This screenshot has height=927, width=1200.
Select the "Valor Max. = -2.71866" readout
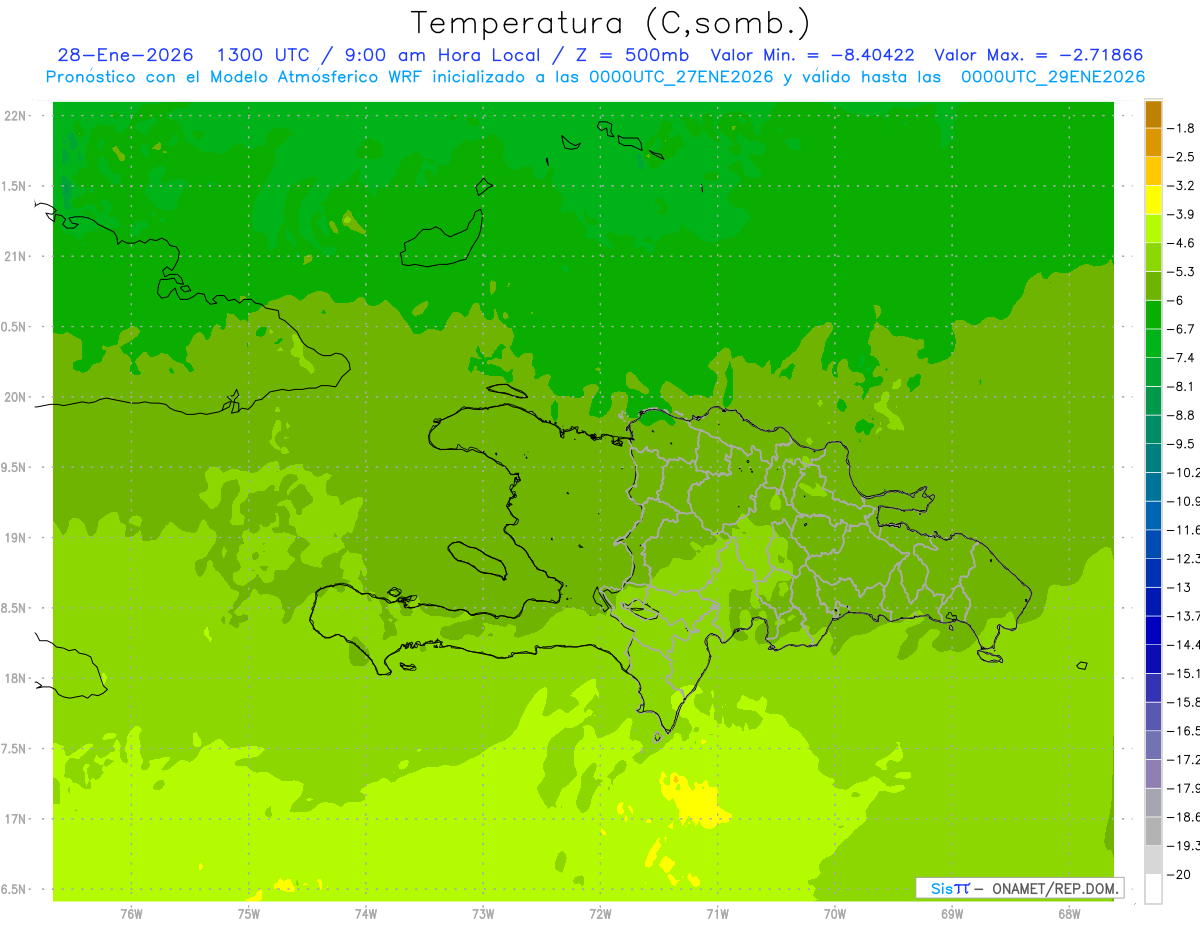[1039, 56]
